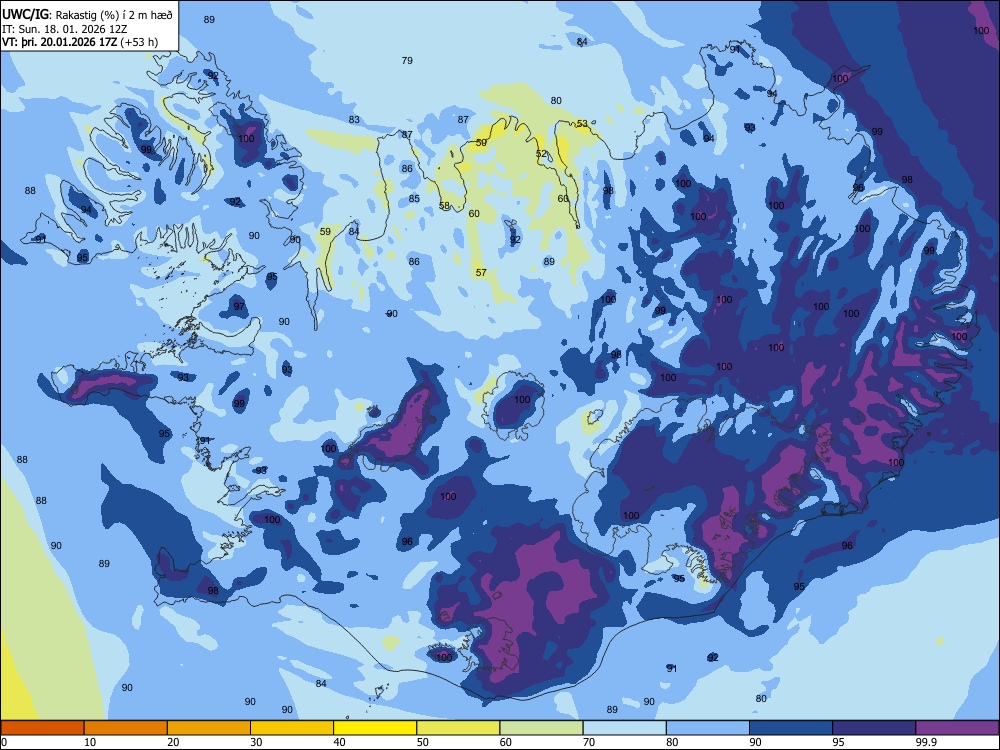Click the '79' humidity value on the map
The width and height of the screenshot is (1000, 750).
pos(407,61)
